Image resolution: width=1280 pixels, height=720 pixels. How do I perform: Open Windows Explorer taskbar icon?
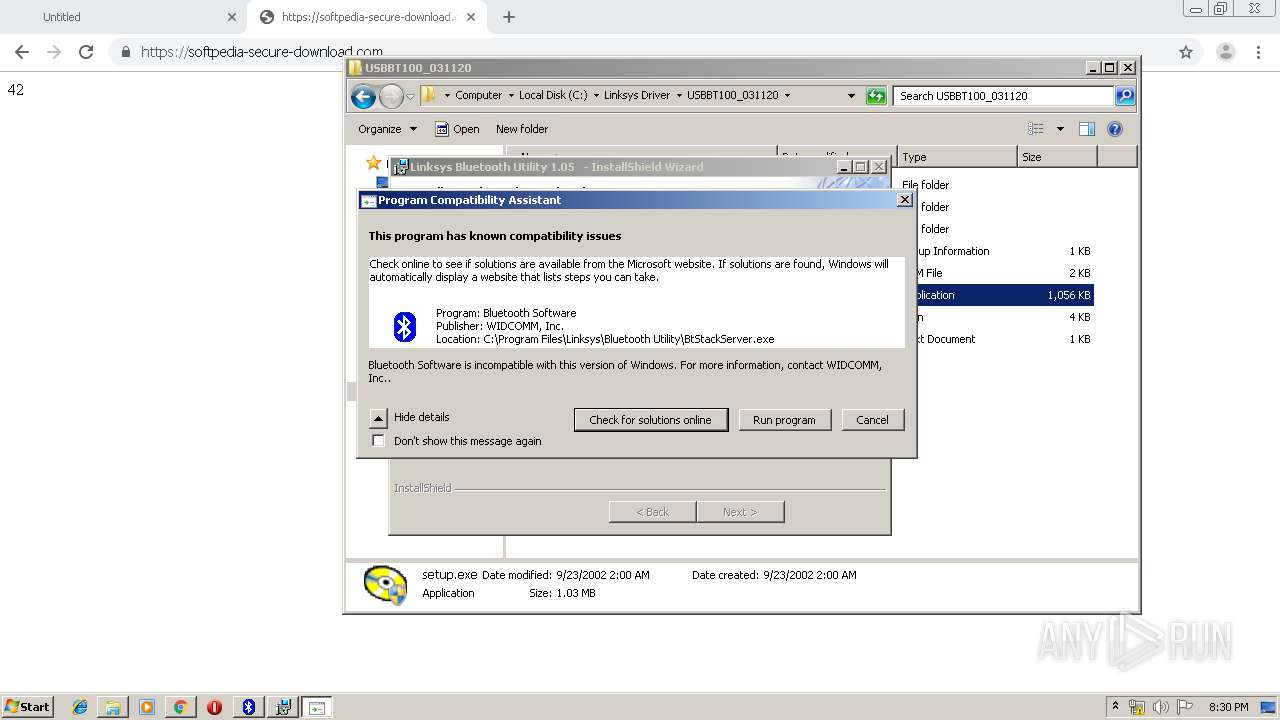click(x=113, y=707)
